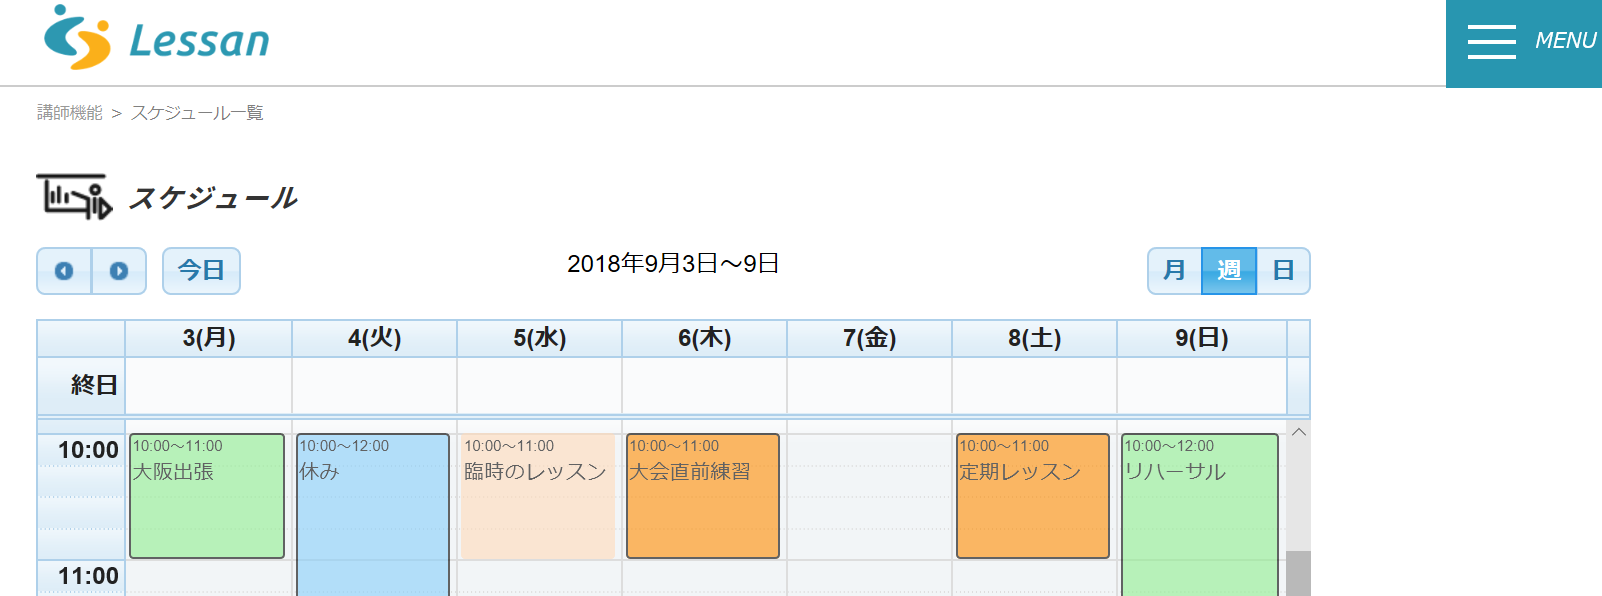
Task: Click the scrollbar up arrow in calendar
Action: coord(1298,432)
